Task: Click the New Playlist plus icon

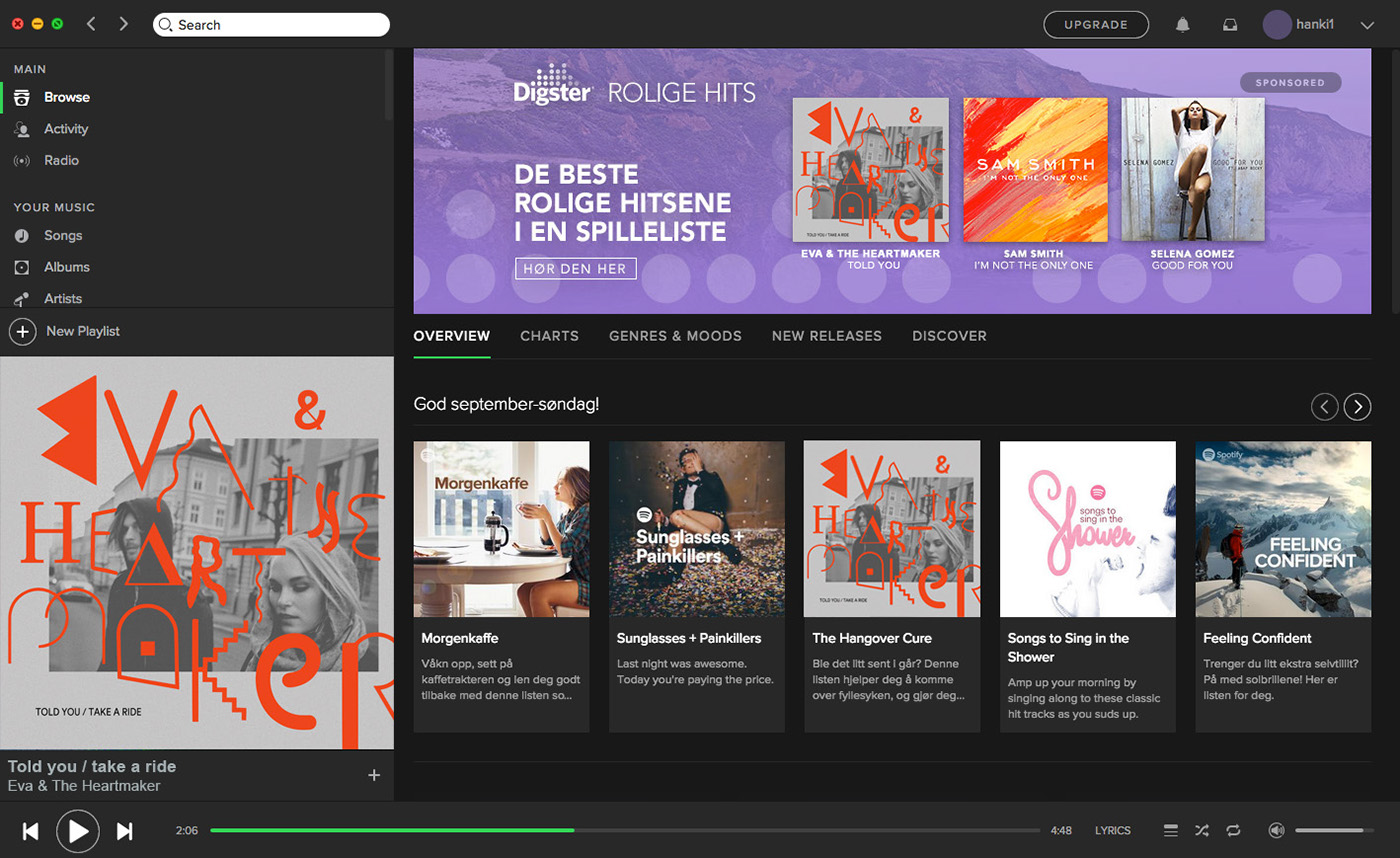Action: 22,331
